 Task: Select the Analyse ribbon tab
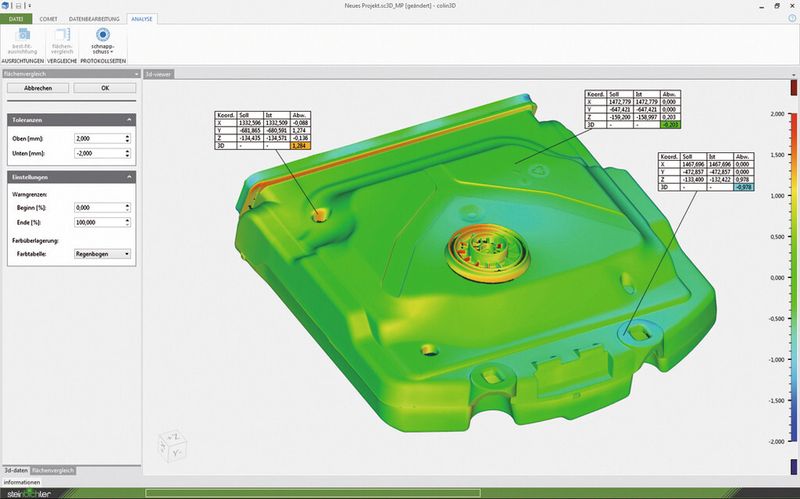pos(142,19)
